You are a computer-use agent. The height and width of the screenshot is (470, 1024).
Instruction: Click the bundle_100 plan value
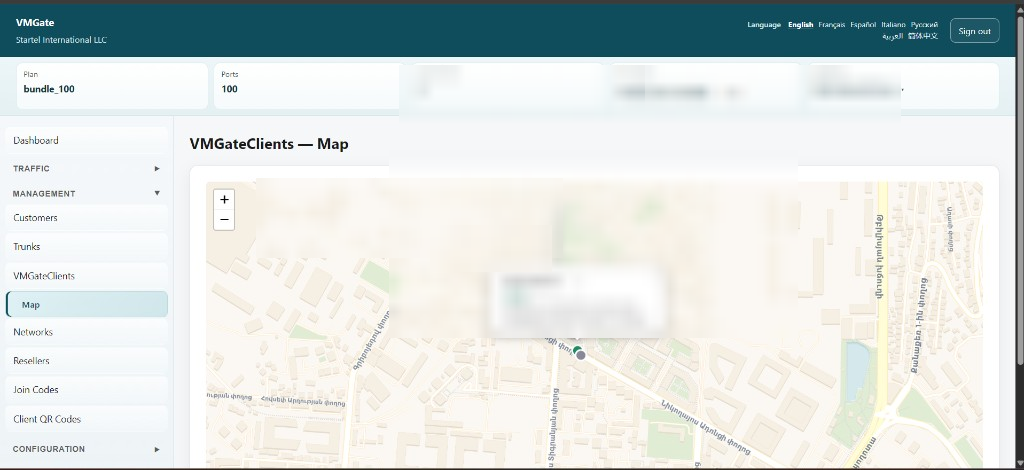point(49,89)
